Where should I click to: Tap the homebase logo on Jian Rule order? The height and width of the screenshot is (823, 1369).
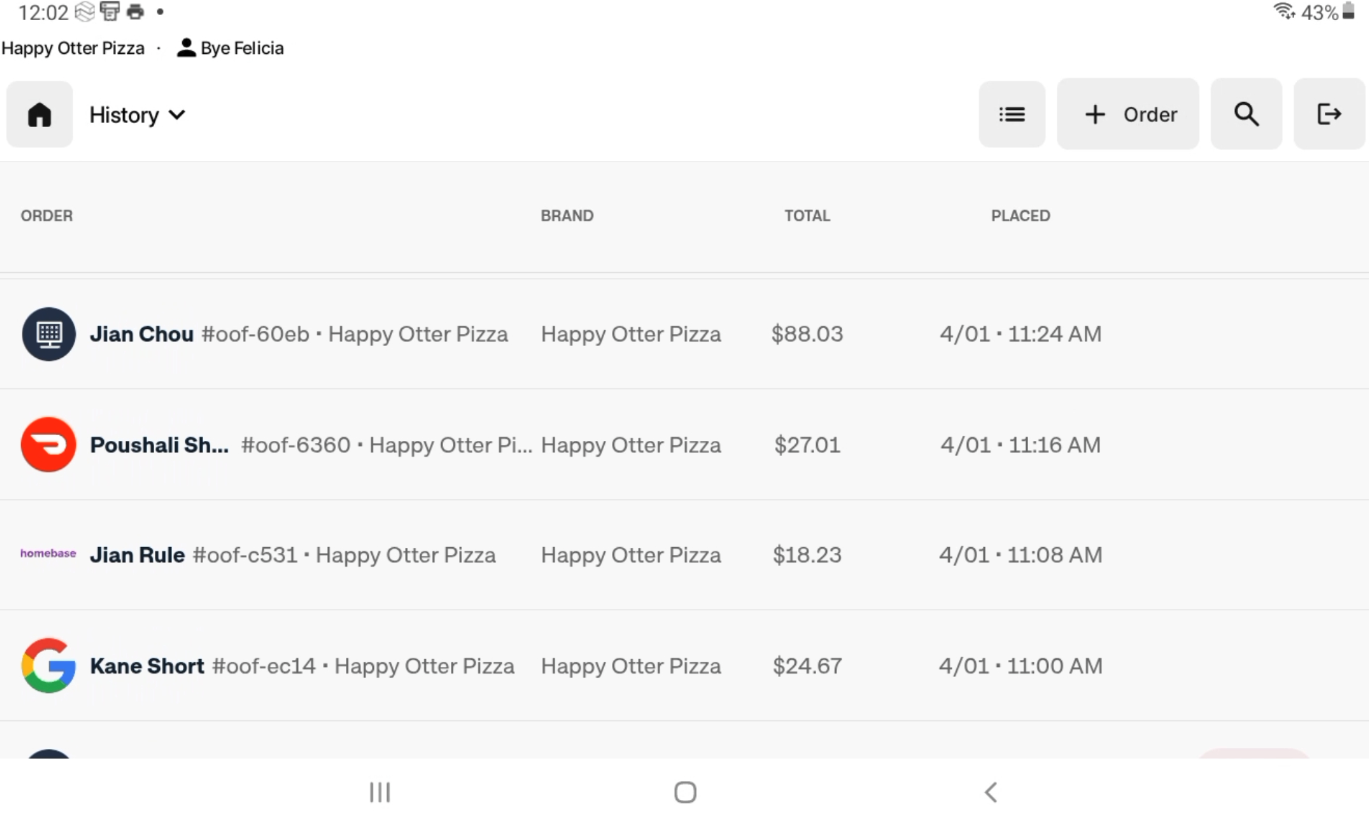pyautogui.click(x=48, y=554)
